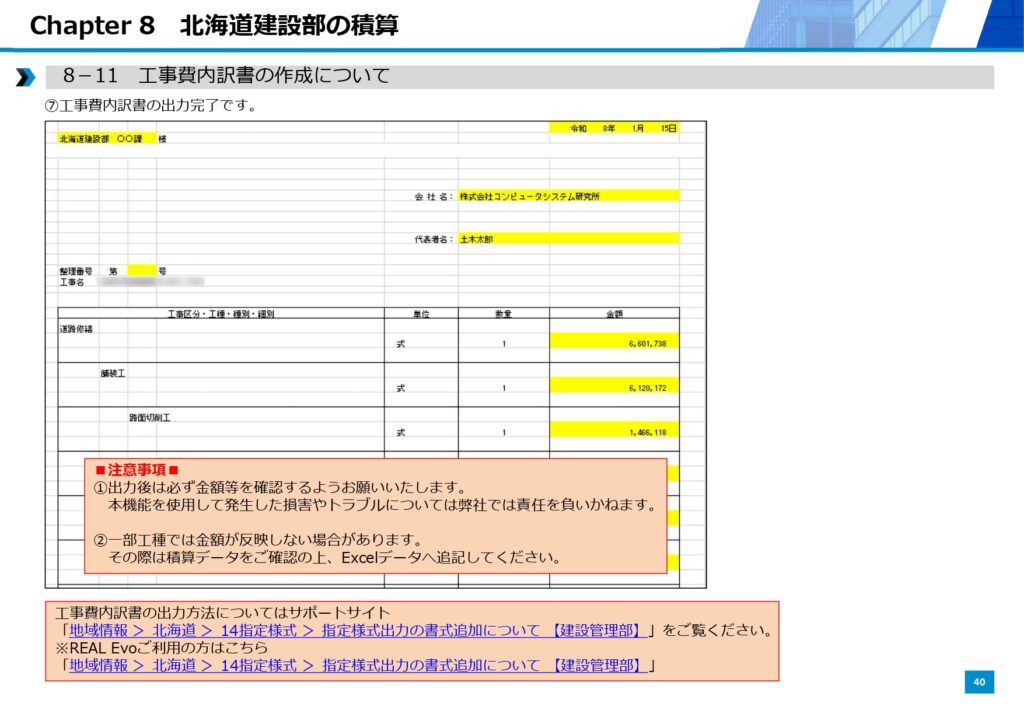
Task: Select the 北海道建設部 ○○課 addressee cell
Action: click(107, 139)
